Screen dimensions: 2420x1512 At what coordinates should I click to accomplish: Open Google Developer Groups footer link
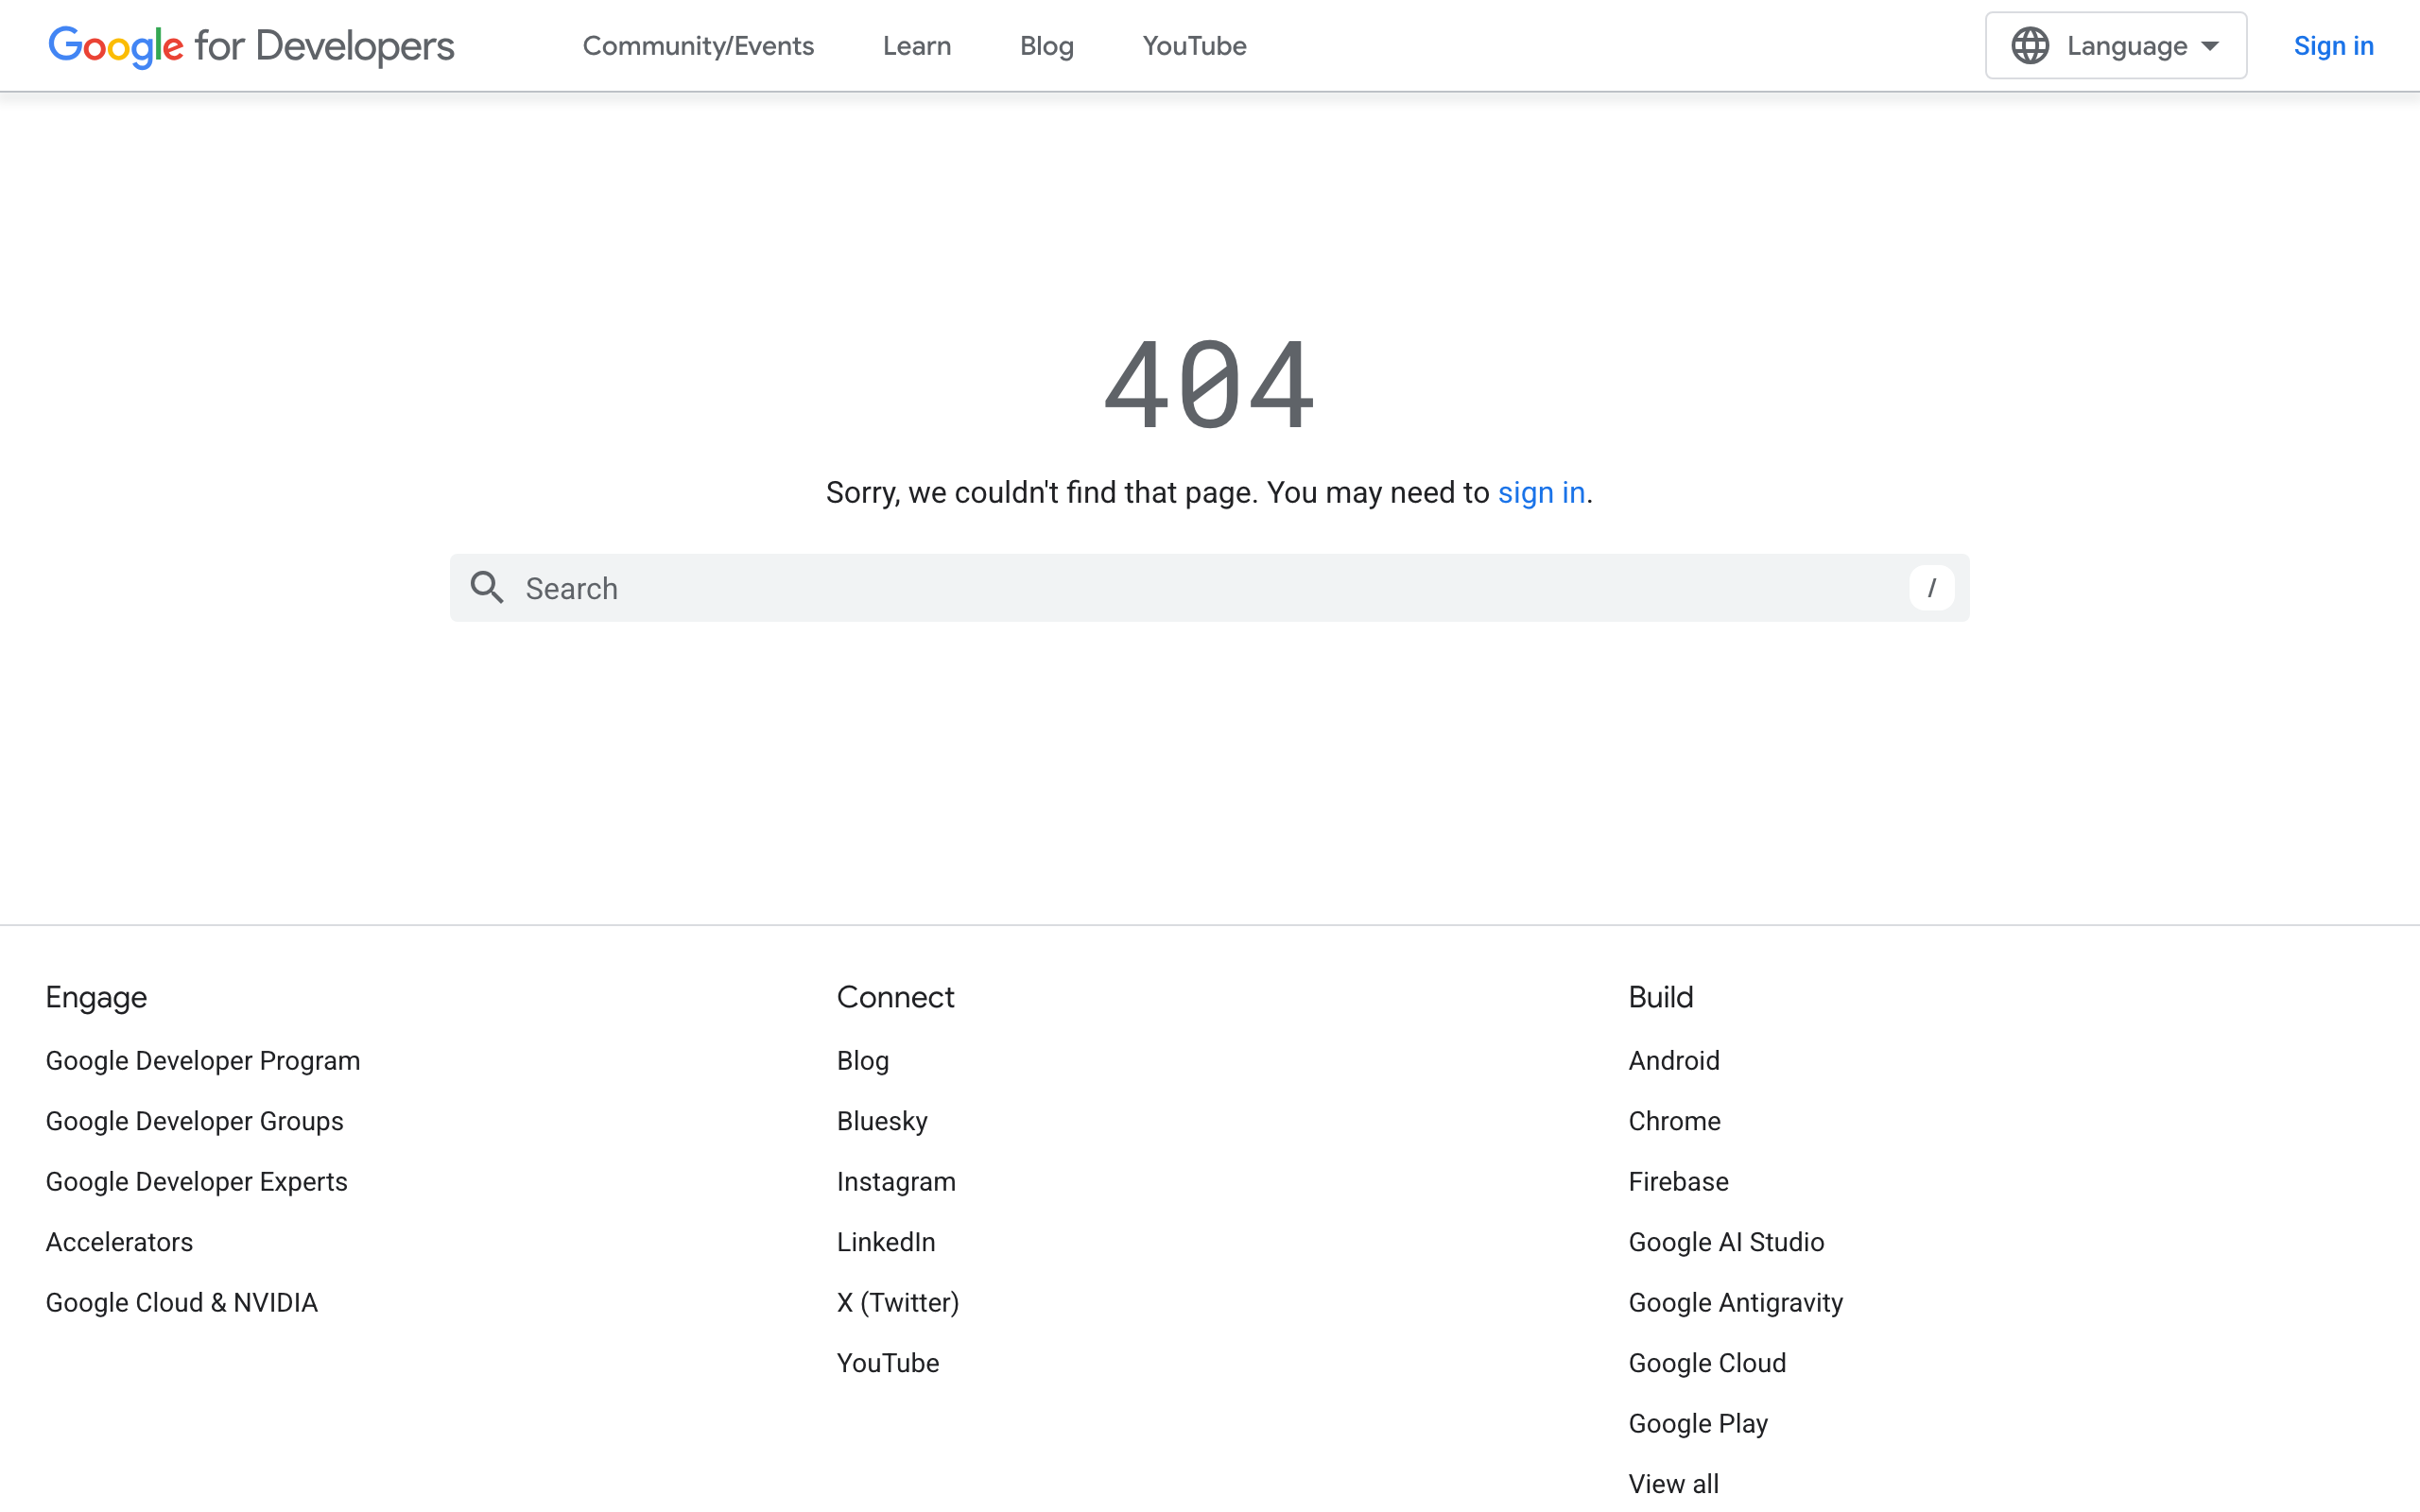(194, 1121)
